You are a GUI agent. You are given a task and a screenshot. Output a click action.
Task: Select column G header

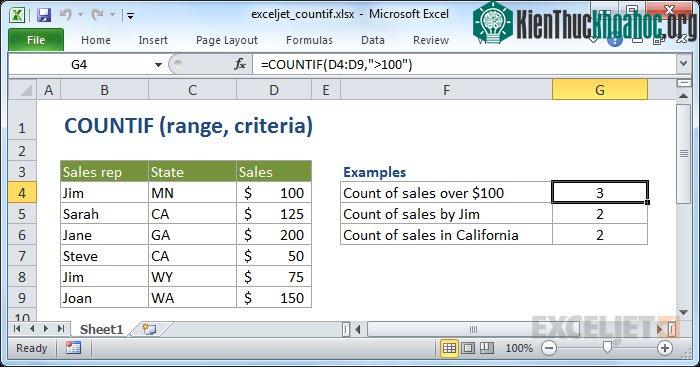coord(600,90)
